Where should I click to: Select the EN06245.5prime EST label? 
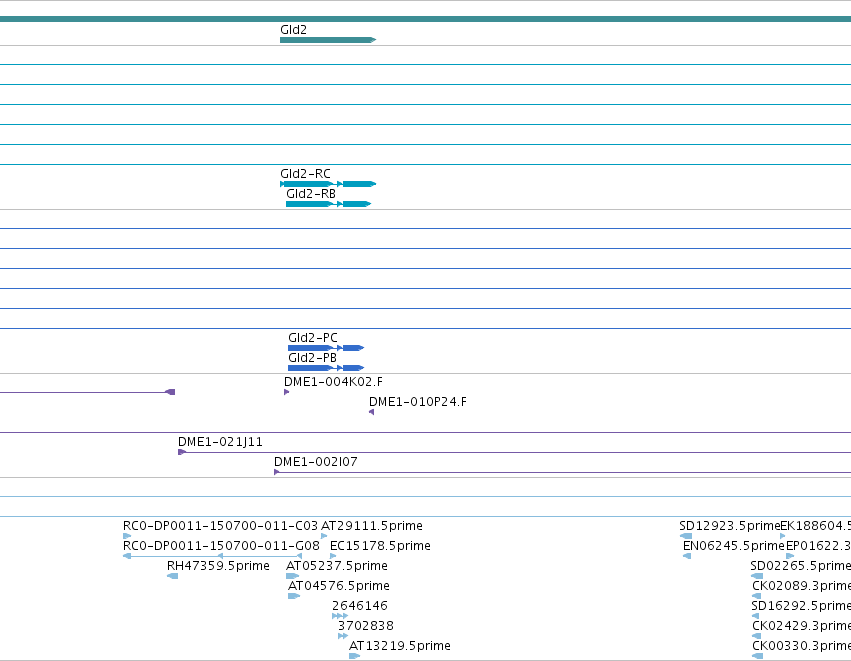pos(734,546)
